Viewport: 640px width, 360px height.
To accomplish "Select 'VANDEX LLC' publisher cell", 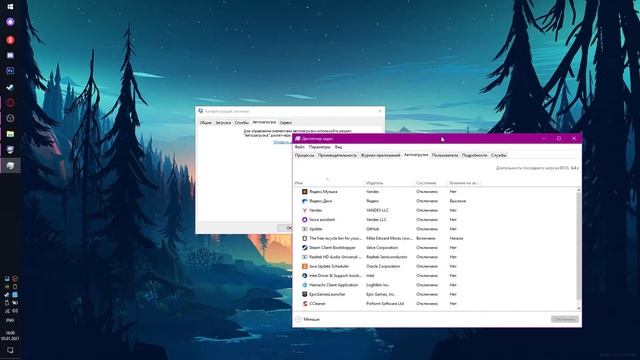I will click(377, 210).
